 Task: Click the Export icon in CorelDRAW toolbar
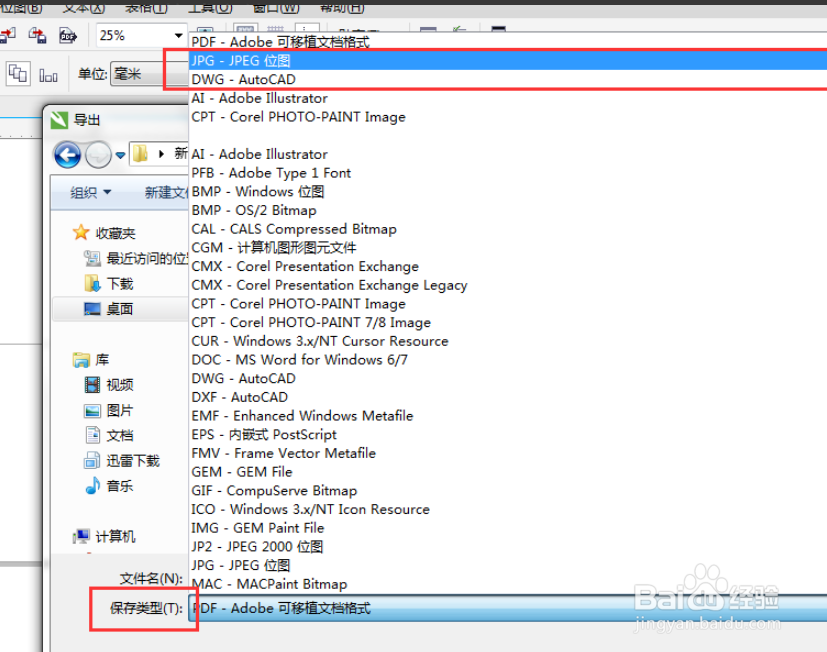37,36
